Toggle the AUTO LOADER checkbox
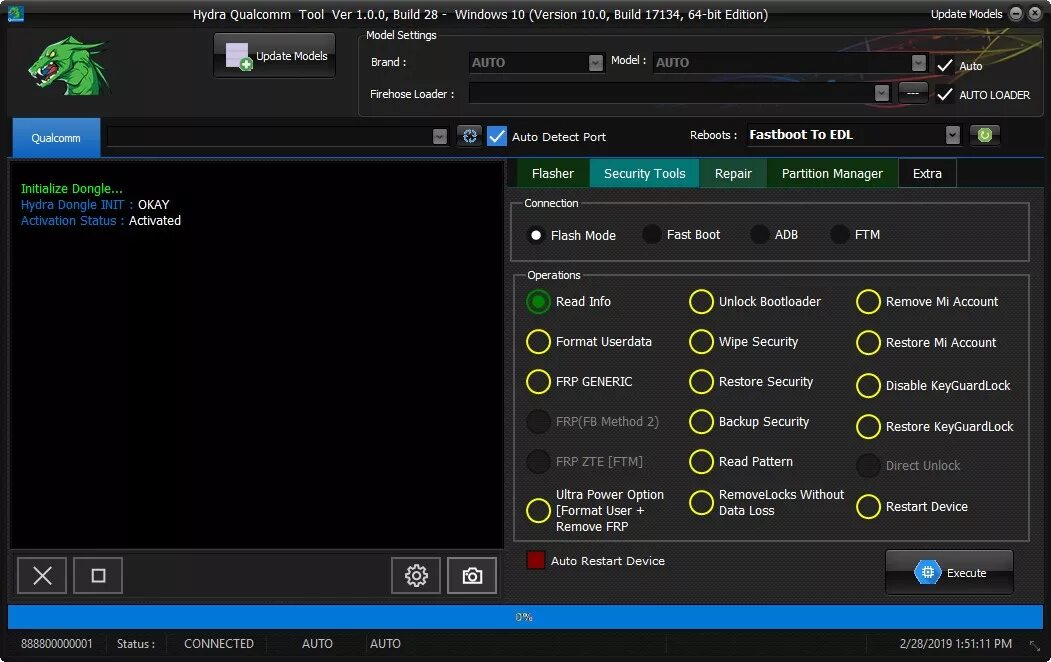The width and height of the screenshot is (1051, 662). (945, 94)
